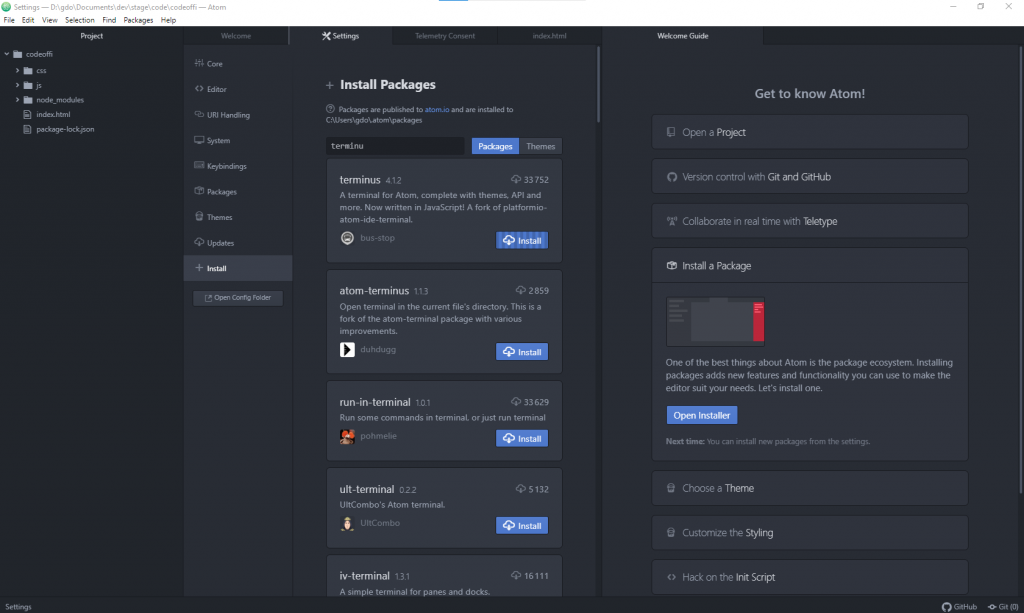Click Open Installer button

(x=702, y=415)
